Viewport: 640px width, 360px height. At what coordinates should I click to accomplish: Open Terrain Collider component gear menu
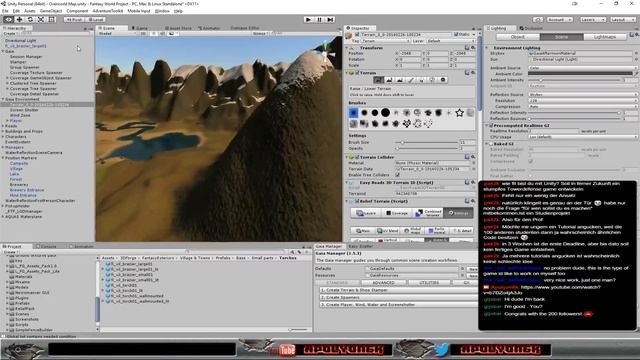point(473,157)
